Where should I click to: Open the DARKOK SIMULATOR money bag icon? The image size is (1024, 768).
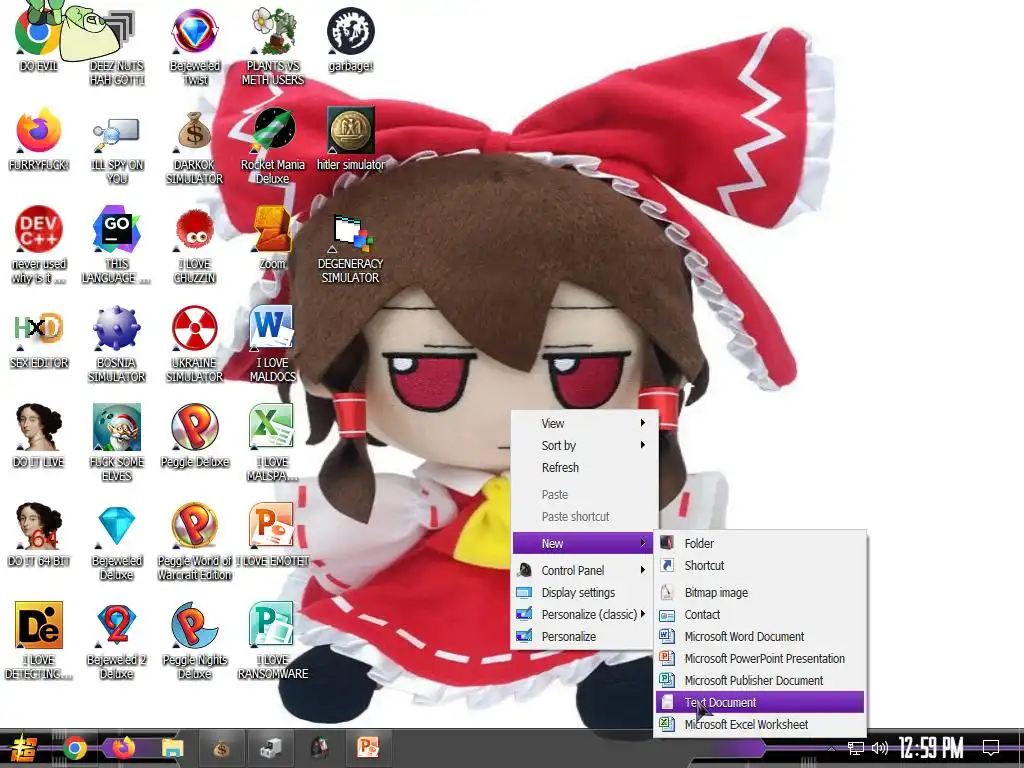(195, 132)
